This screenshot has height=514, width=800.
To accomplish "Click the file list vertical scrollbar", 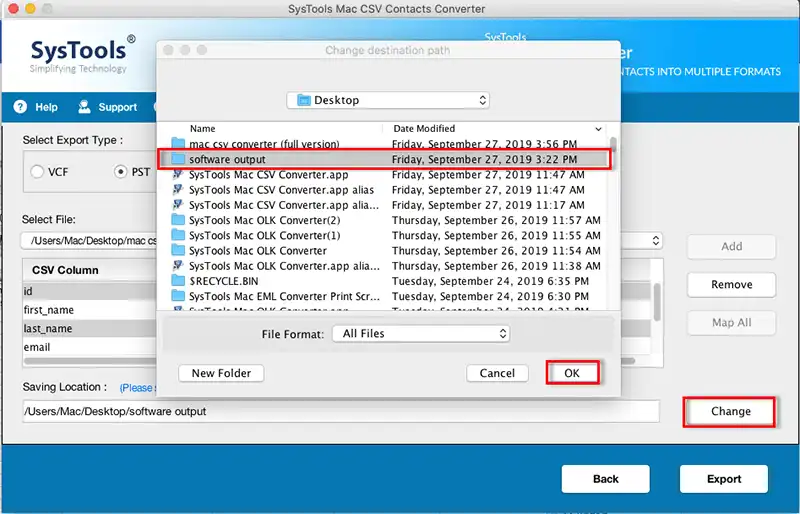I will tap(613, 144).
